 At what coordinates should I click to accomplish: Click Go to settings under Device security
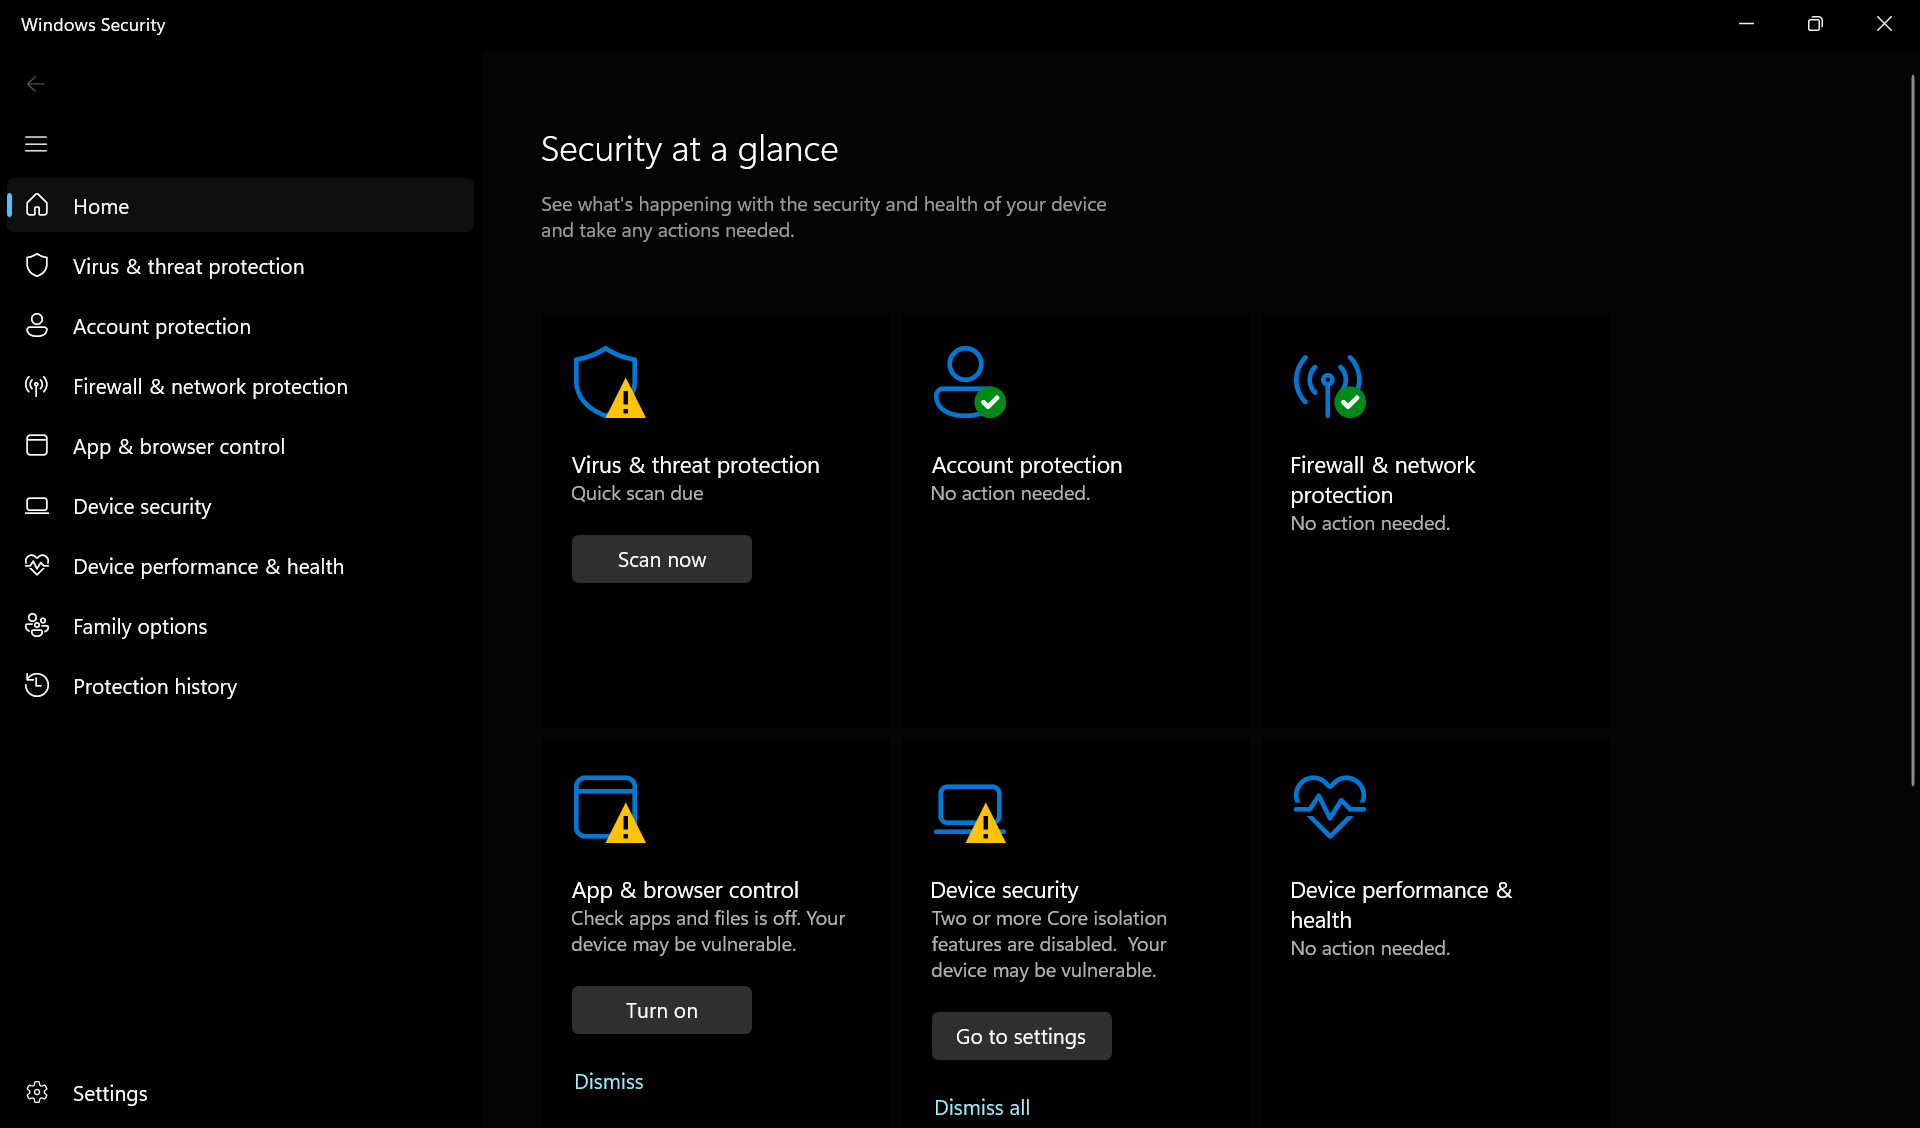pyautogui.click(x=1020, y=1036)
